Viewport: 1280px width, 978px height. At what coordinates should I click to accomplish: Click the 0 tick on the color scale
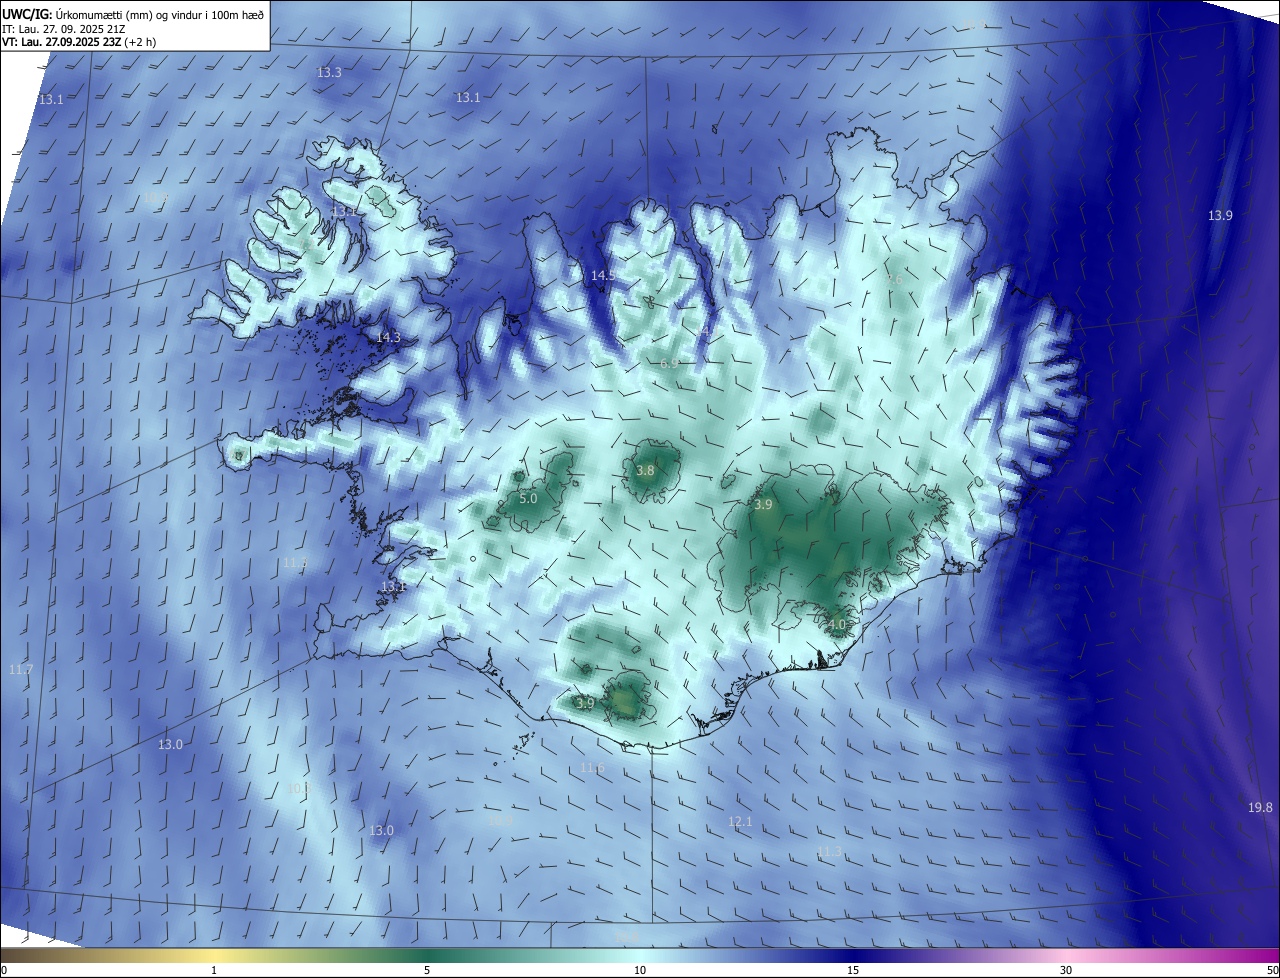(x=4, y=970)
